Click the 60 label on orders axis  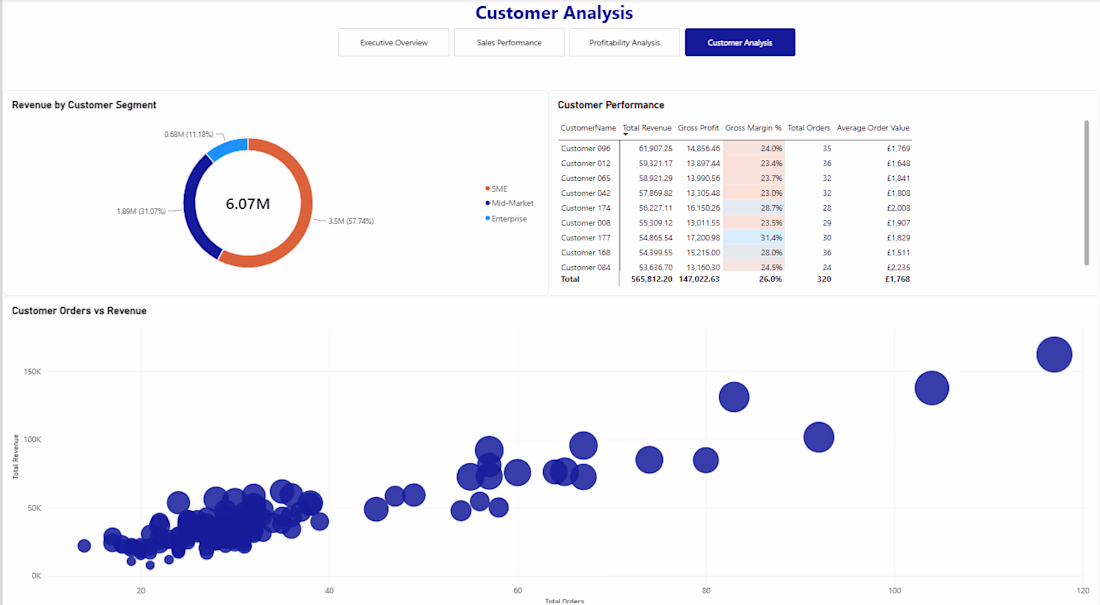tap(518, 590)
